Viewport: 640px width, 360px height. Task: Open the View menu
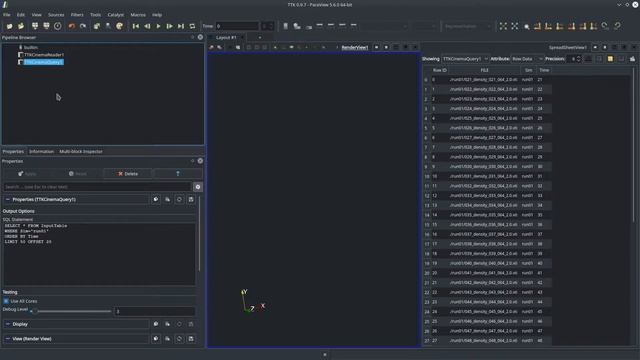[x=36, y=15]
